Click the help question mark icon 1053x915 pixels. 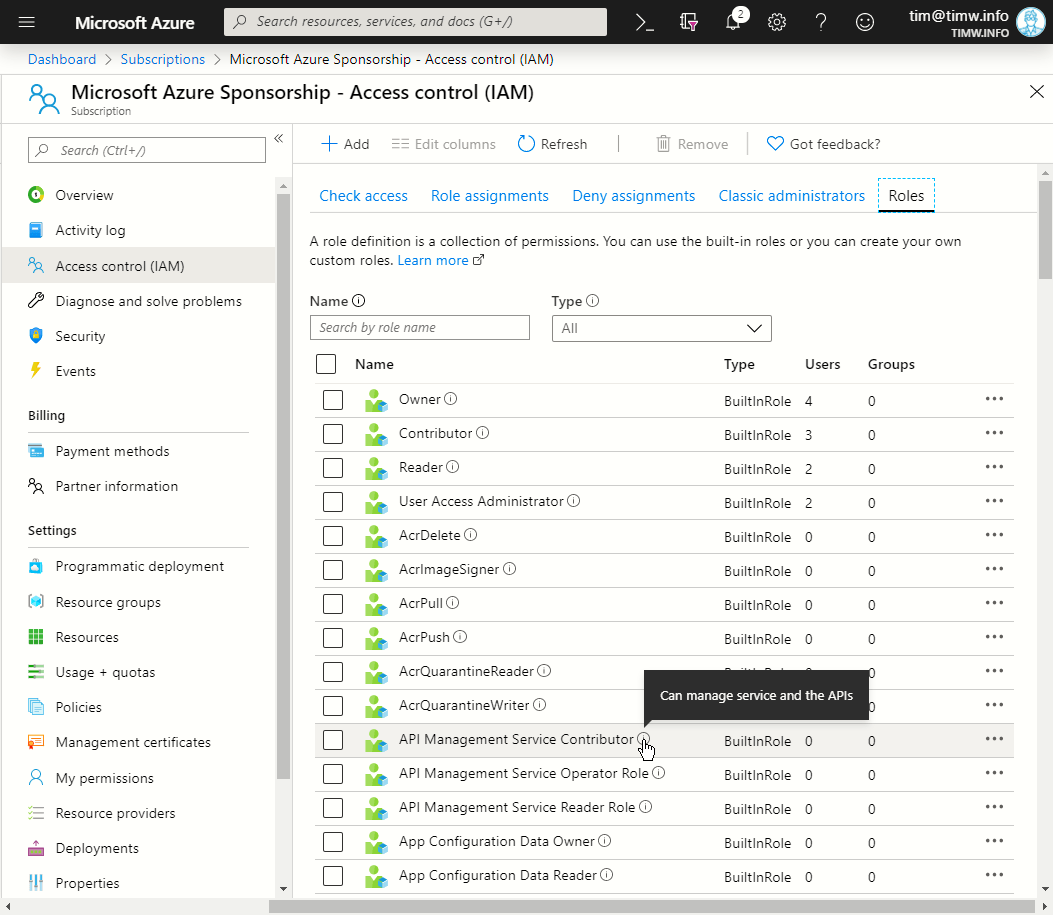coord(820,22)
